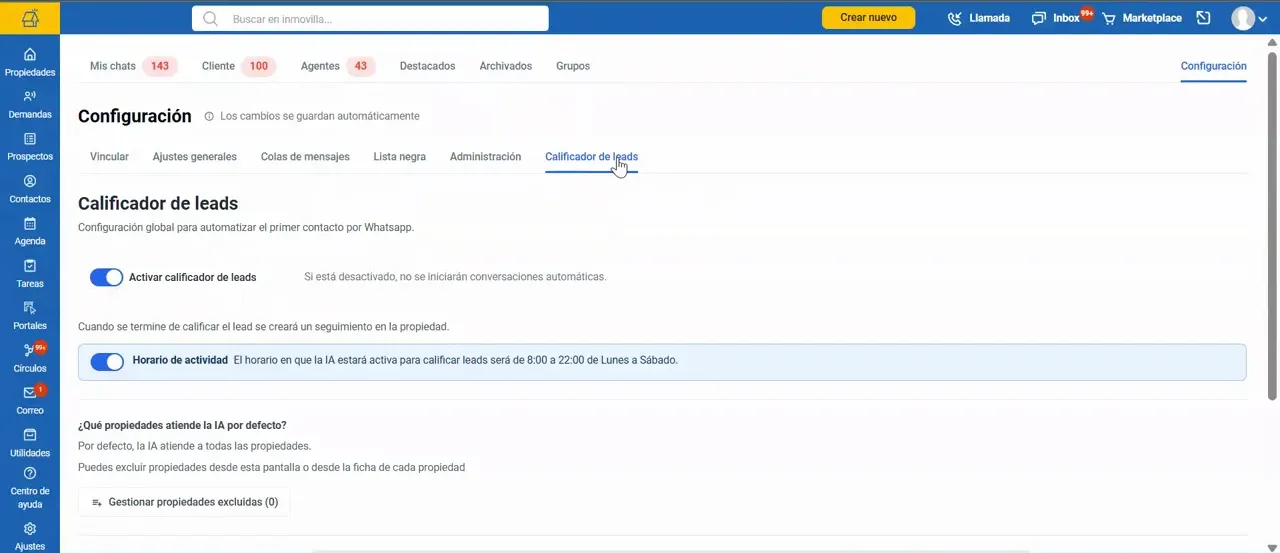
Task: Click the '143' Mis chats badge
Action: (160, 66)
